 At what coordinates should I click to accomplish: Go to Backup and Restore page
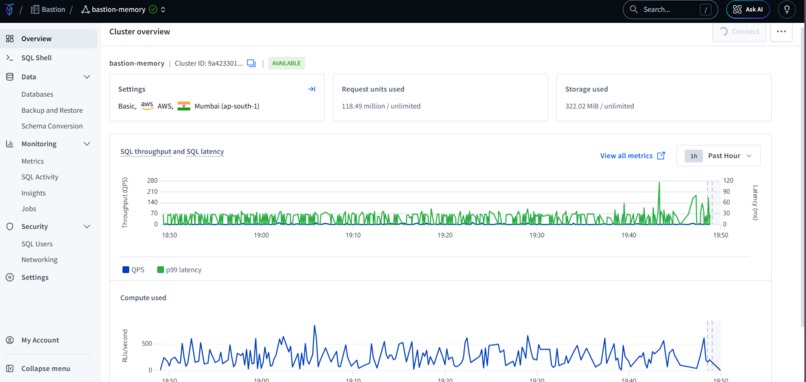52,111
